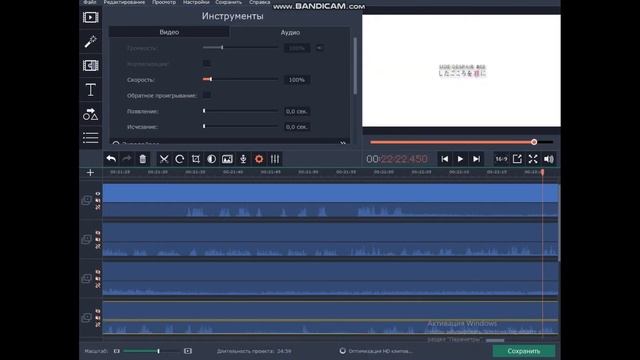Screen dimensions: 640x360
Task: Open the Справка menu
Action: 260,2
